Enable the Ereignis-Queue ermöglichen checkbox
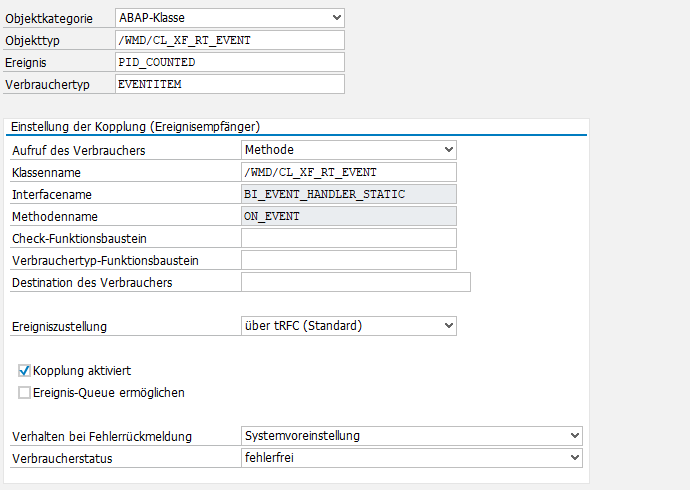 click(24, 392)
